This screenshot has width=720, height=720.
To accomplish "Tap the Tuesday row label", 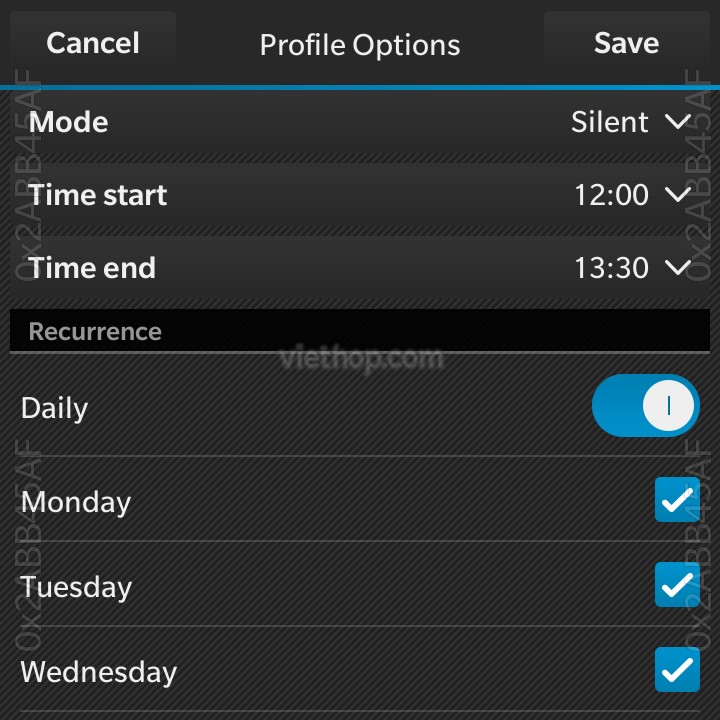I will pos(76,587).
